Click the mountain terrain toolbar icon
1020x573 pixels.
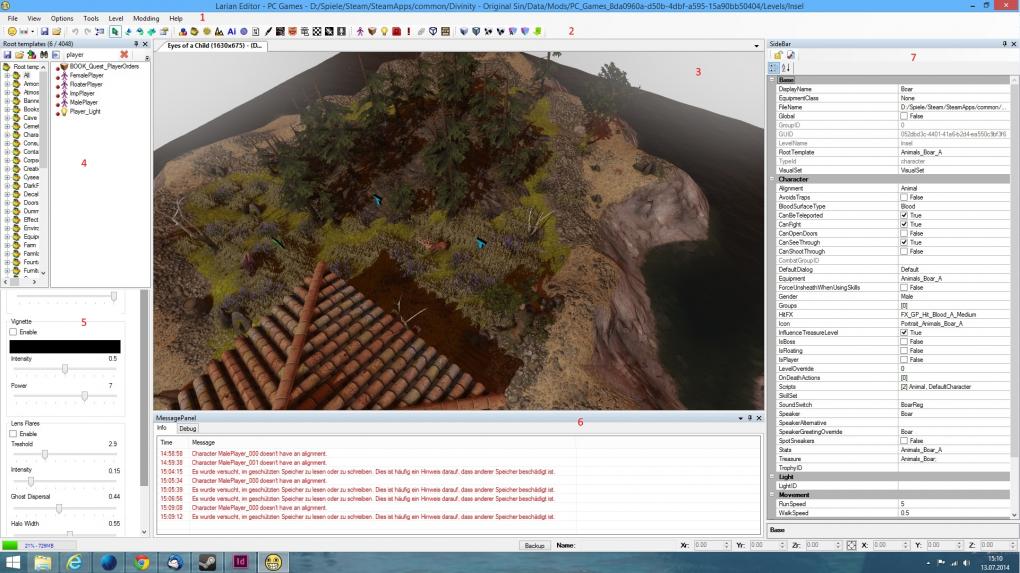(x=219, y=31)
